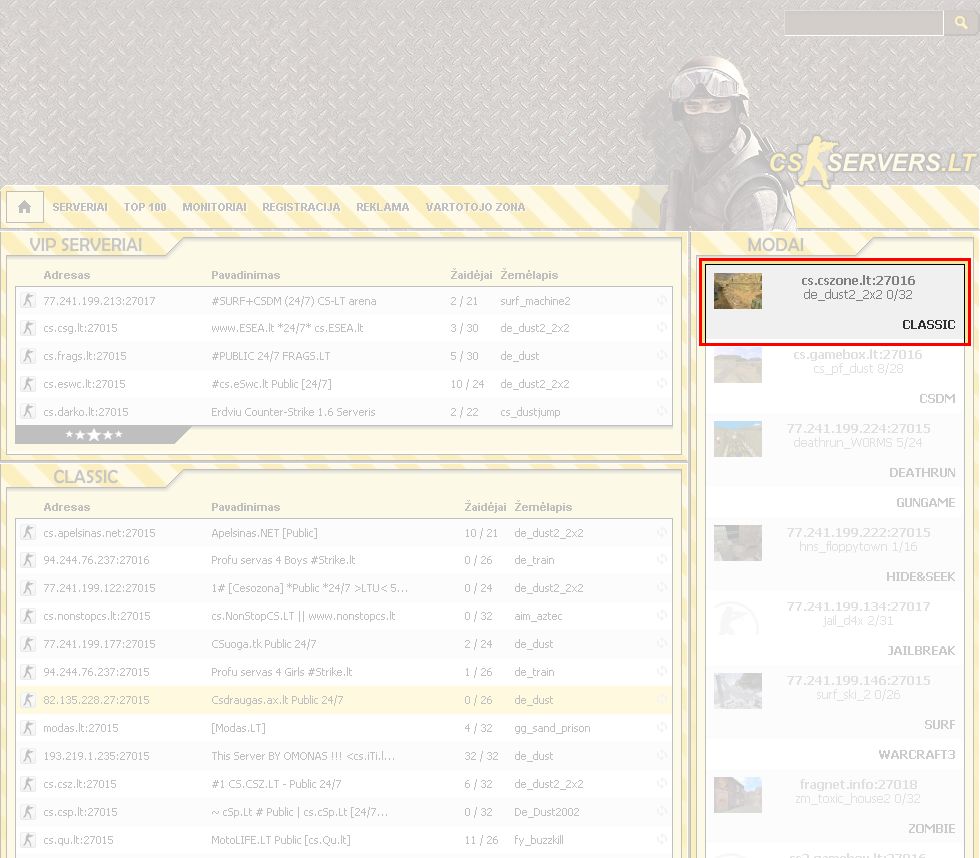Click the CS icon beside 82.135.228.27:27015
This screenshot has height=858, width=980.
[28, 700]
